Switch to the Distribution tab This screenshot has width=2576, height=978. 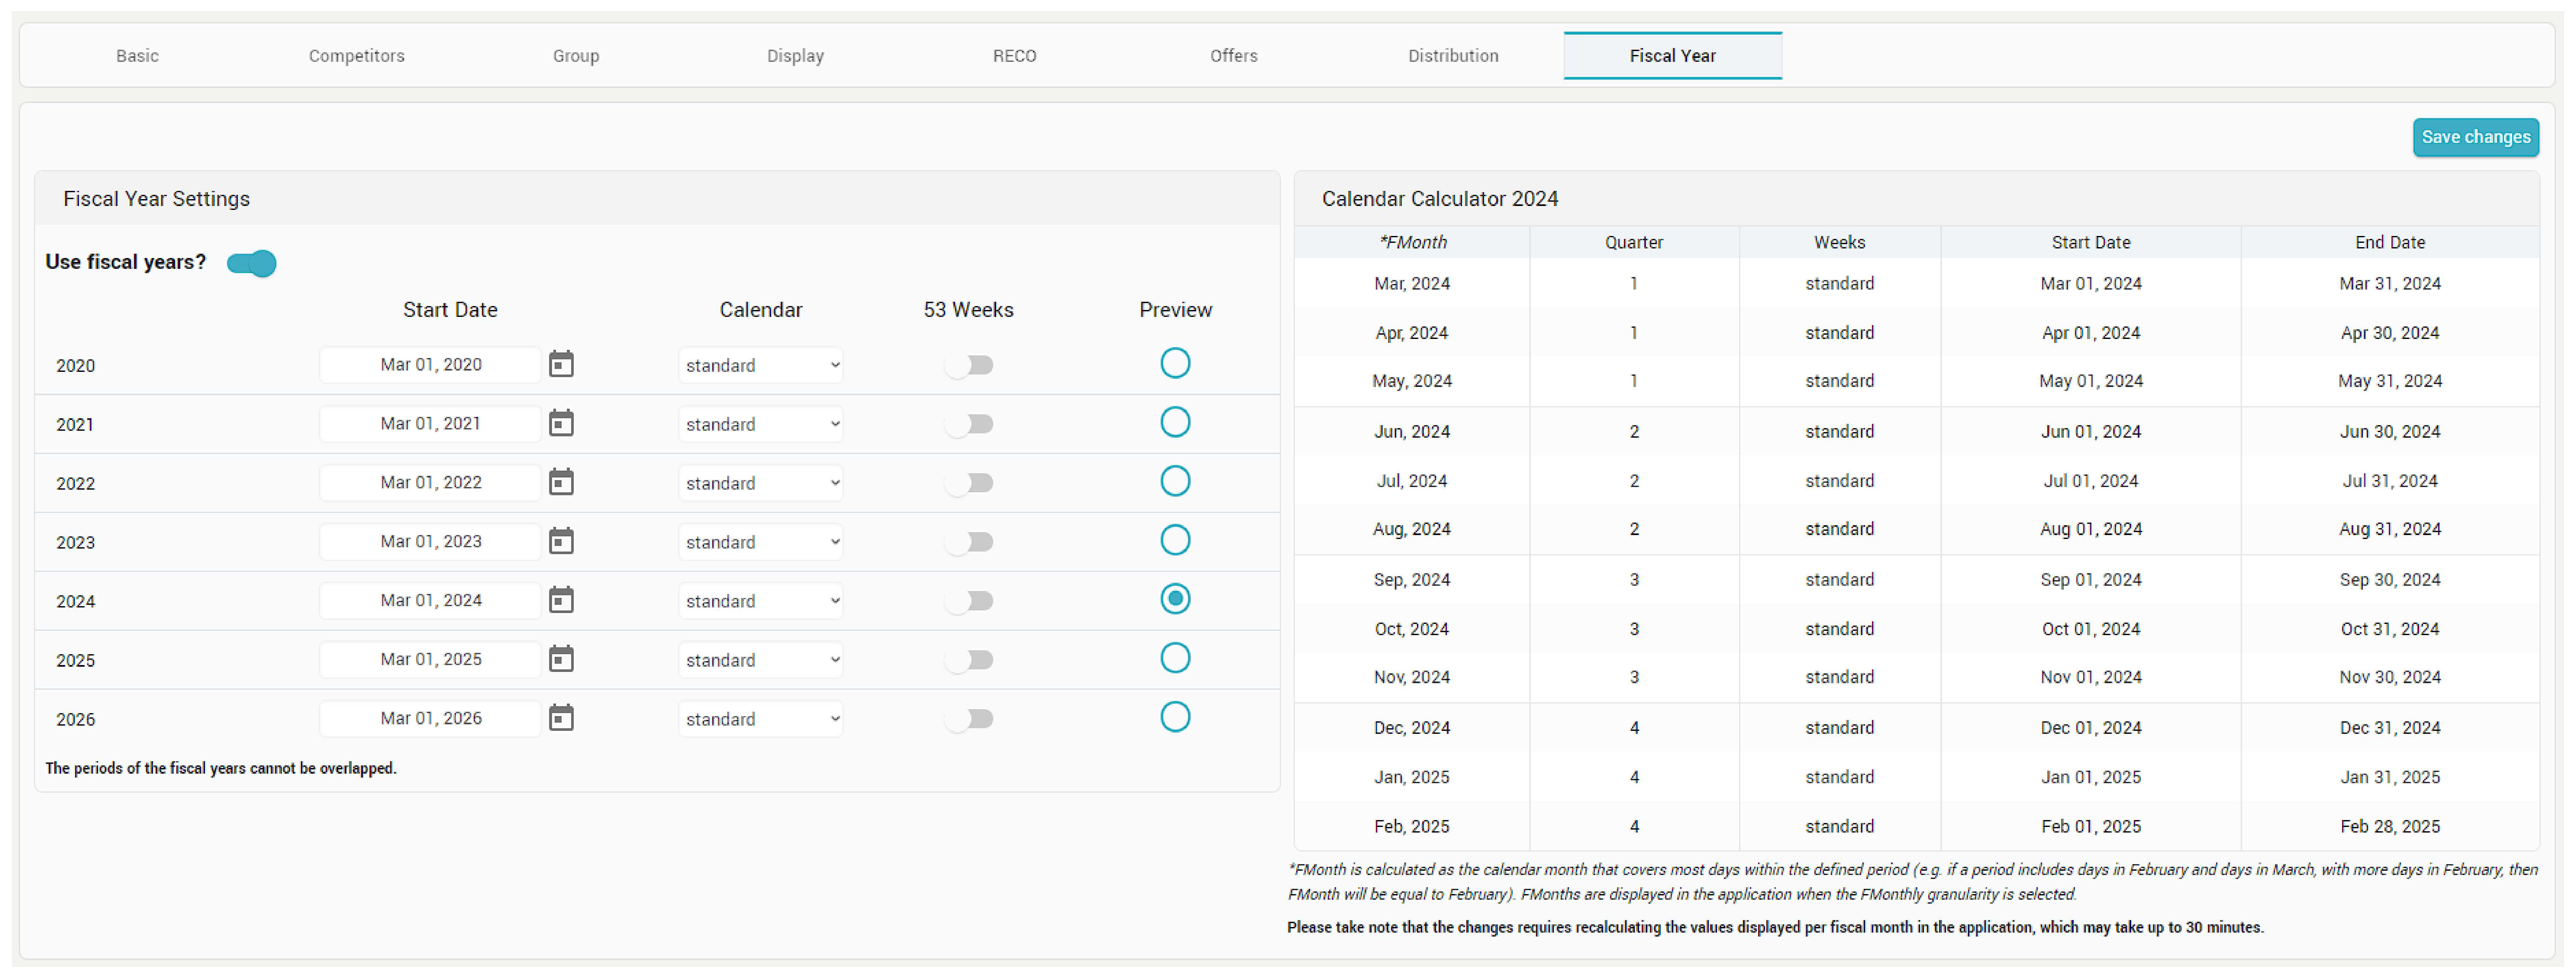tap(1453, 56)
